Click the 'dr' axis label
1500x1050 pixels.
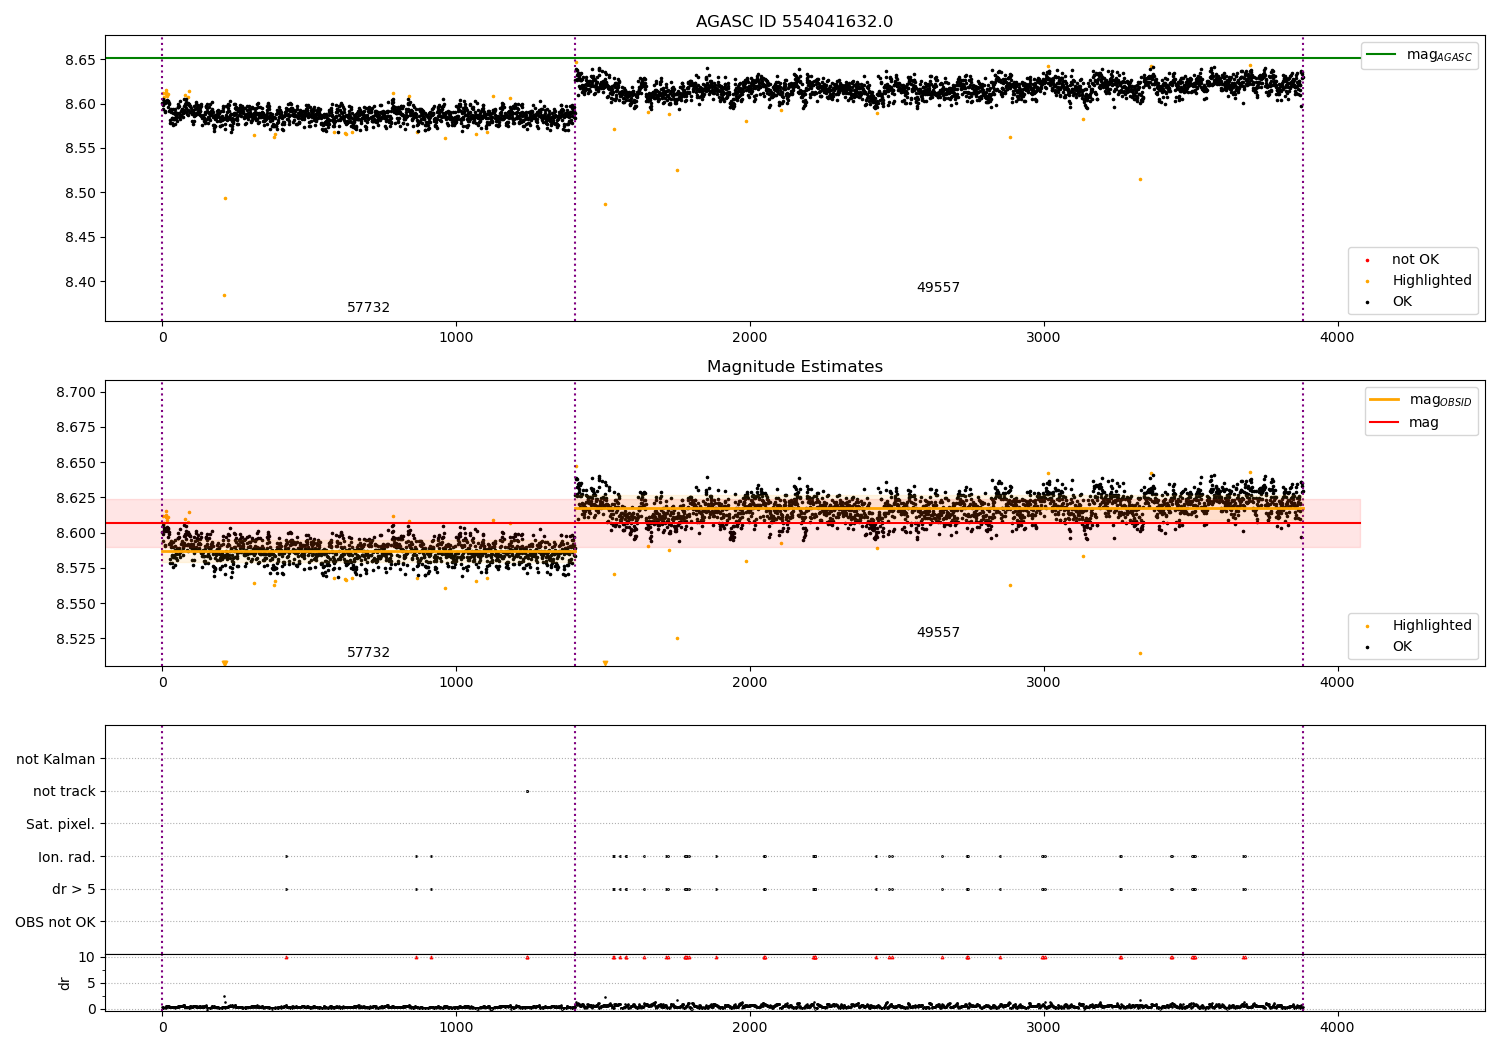65,983
